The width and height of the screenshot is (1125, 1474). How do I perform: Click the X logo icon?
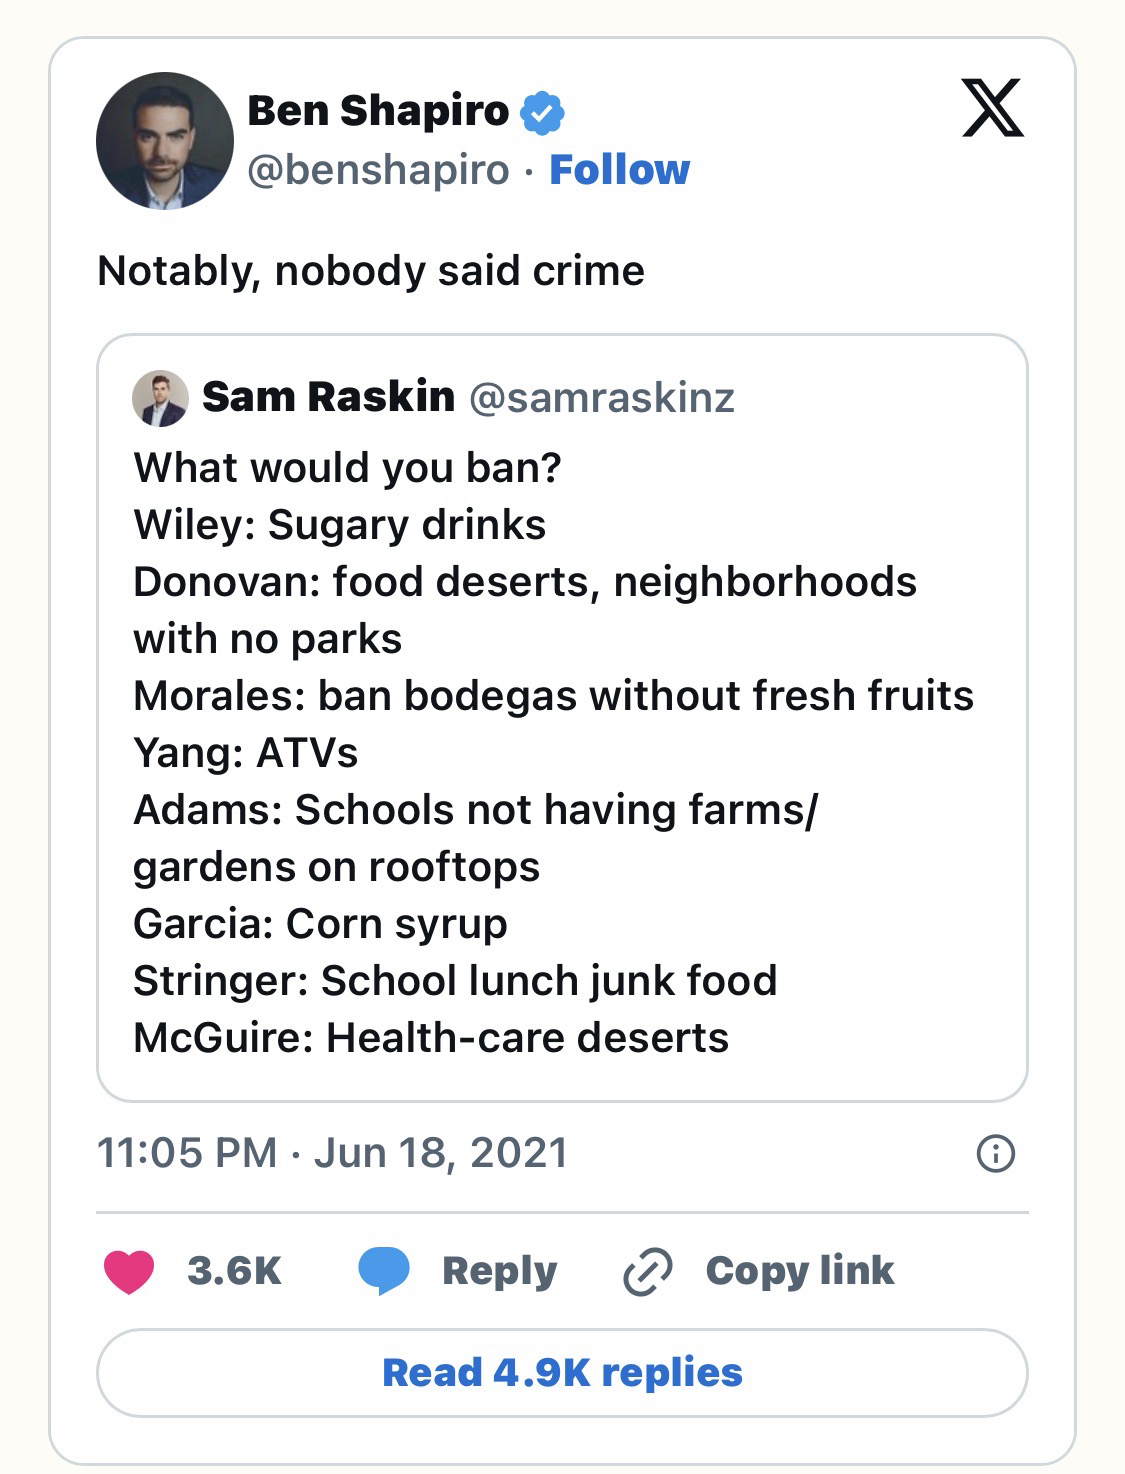[992, 108]
